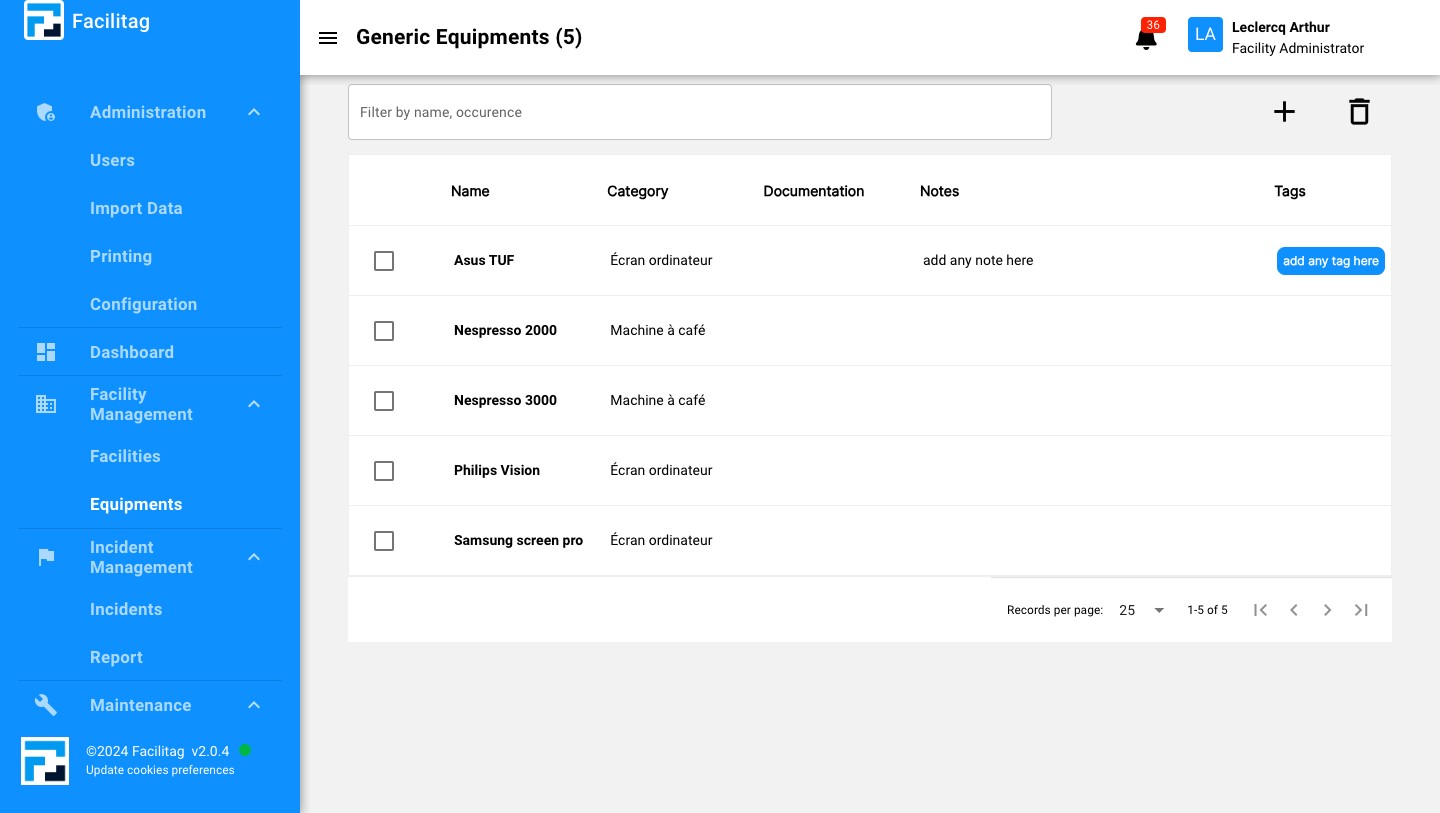1440x813 pixels.
Task: Click the LA user avatar
Action: [x=1205, y=35]
